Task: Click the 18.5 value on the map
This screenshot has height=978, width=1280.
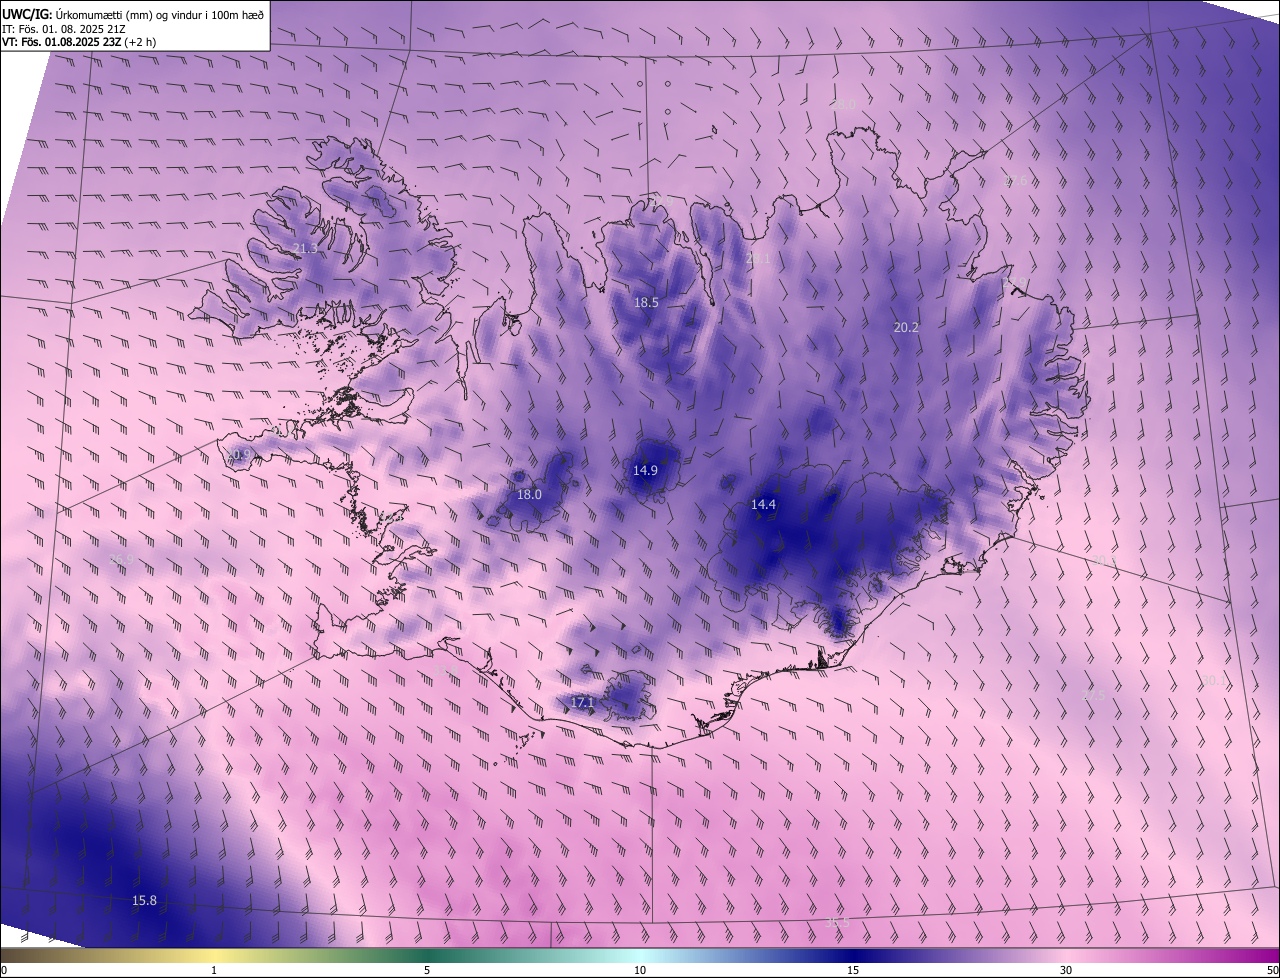Action: [x=646, y=302]
